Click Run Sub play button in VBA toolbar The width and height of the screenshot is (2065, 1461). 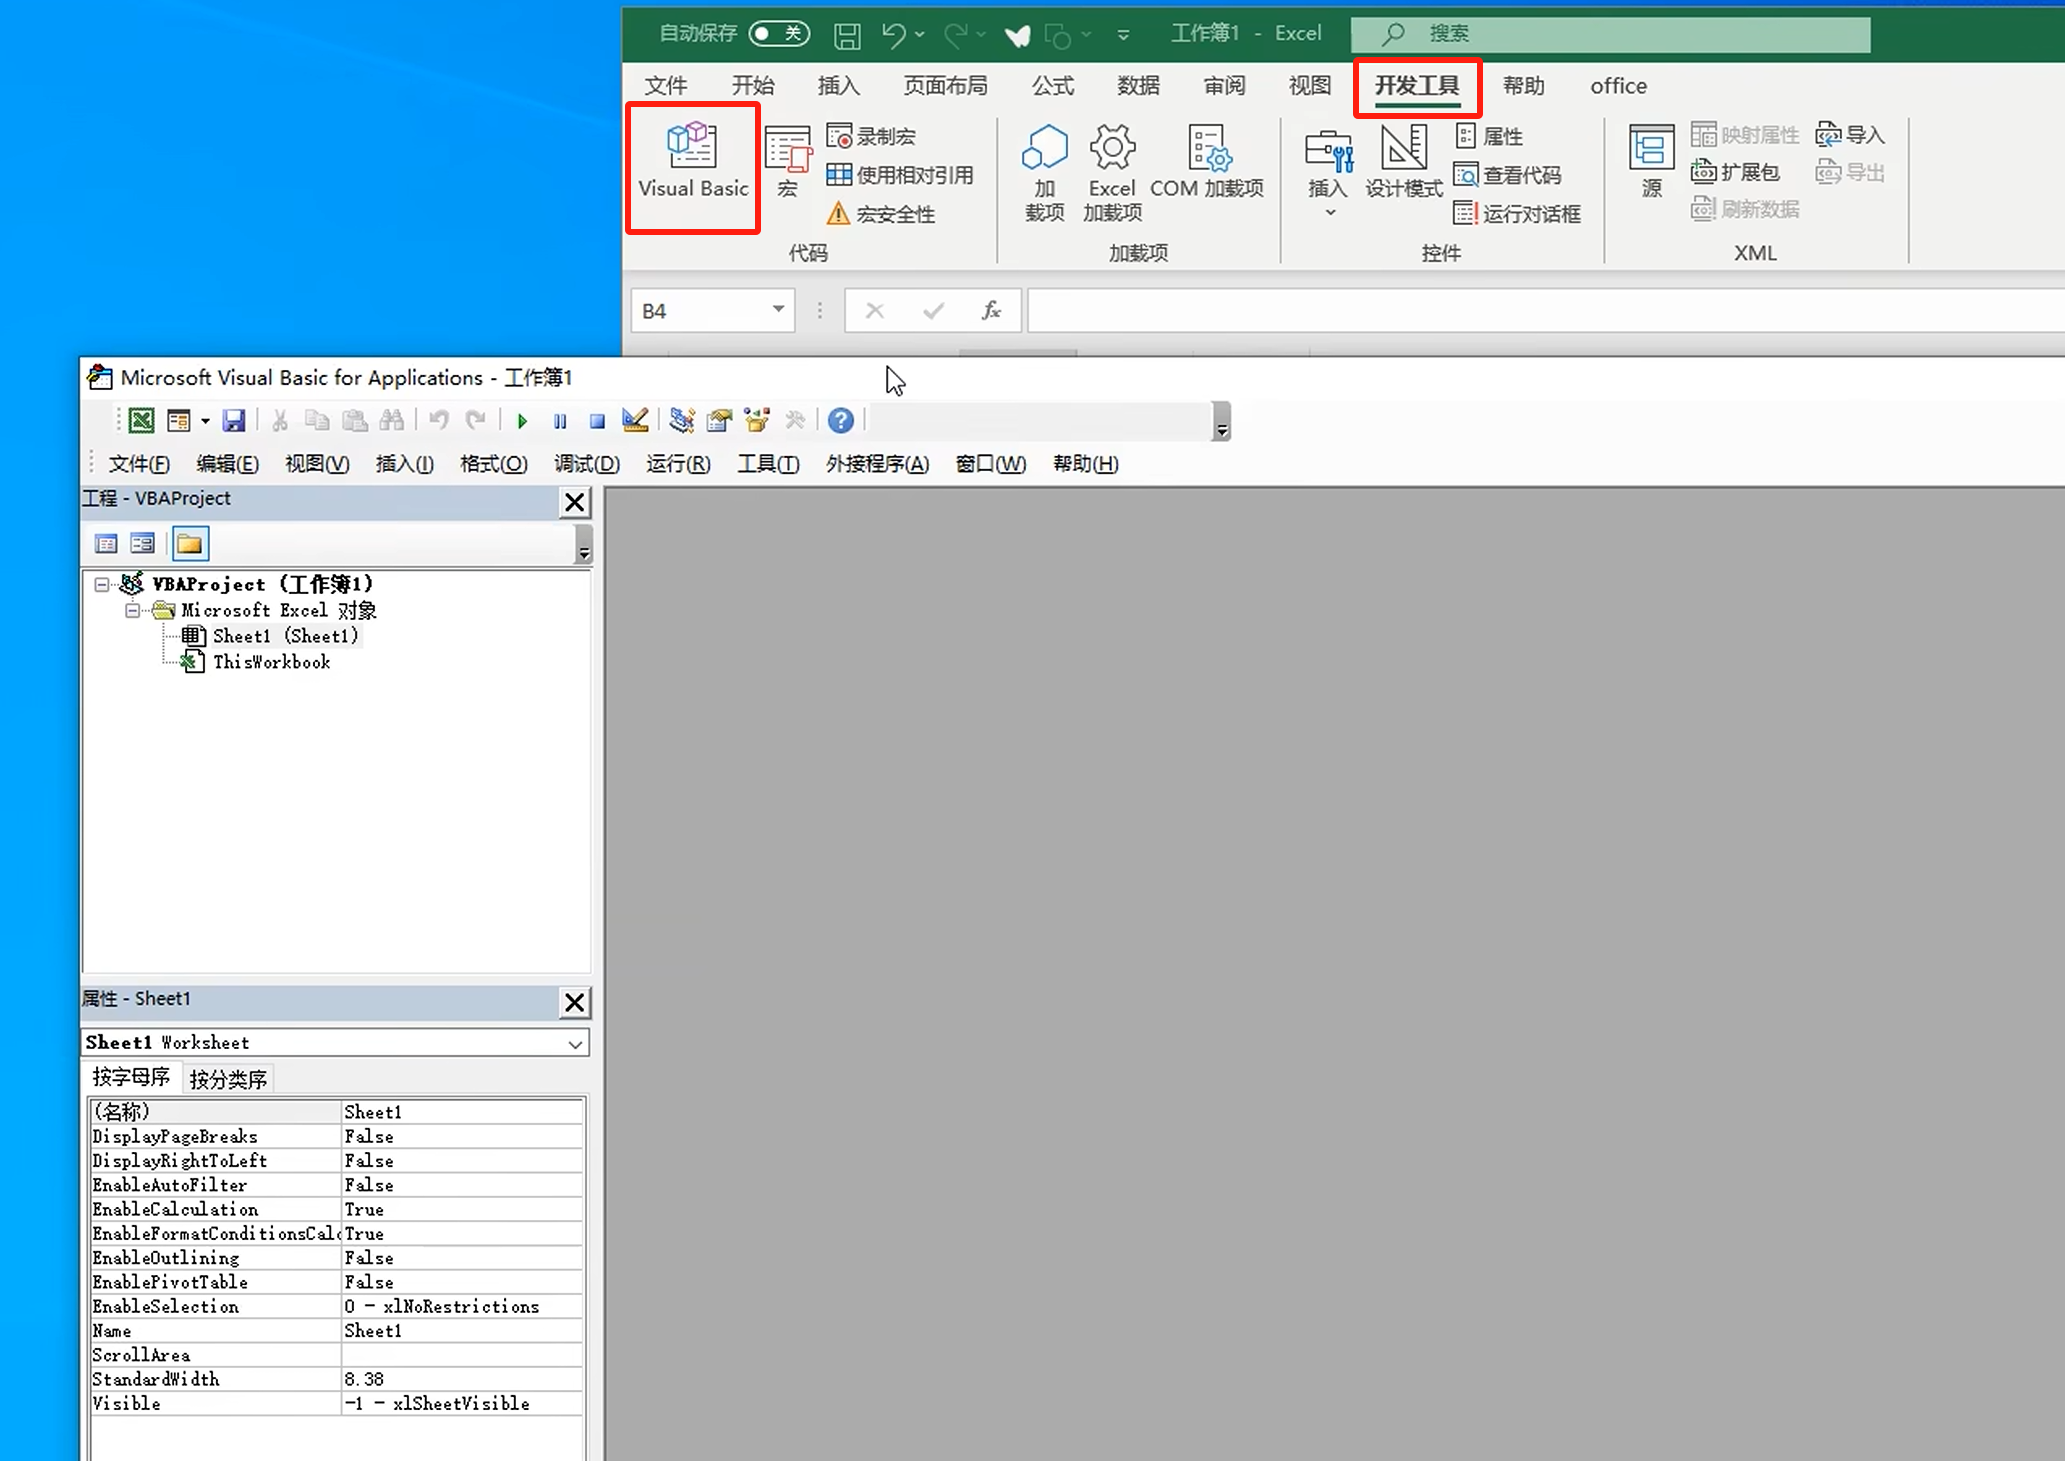tap(522, 421)
